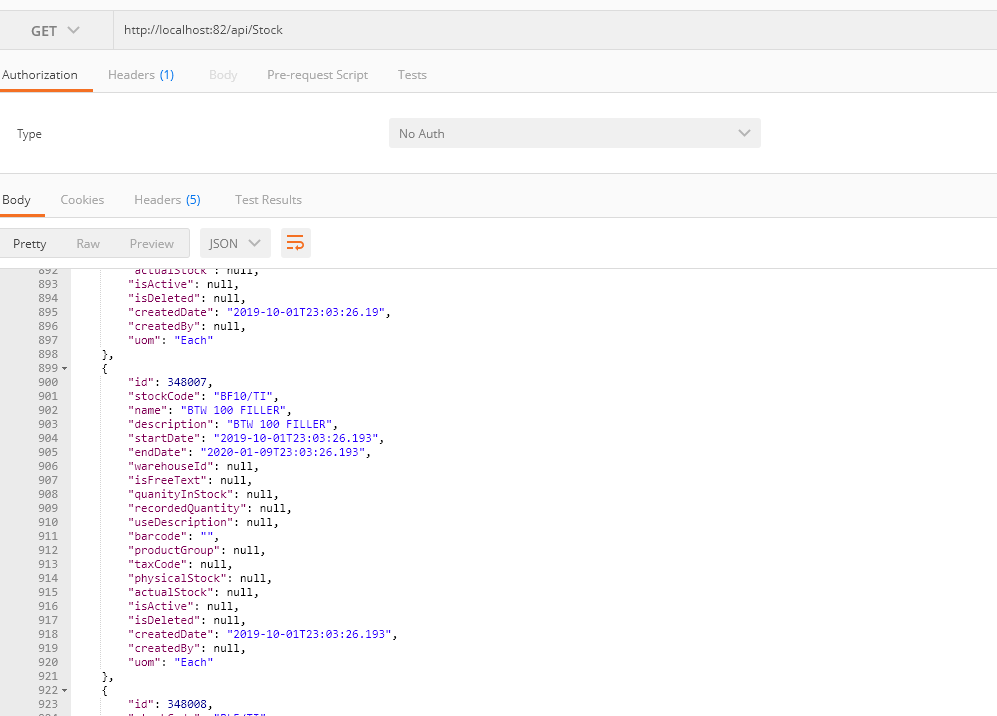Collapse the JSON object at line 899
Screen dimensions: 997x716
65,369
